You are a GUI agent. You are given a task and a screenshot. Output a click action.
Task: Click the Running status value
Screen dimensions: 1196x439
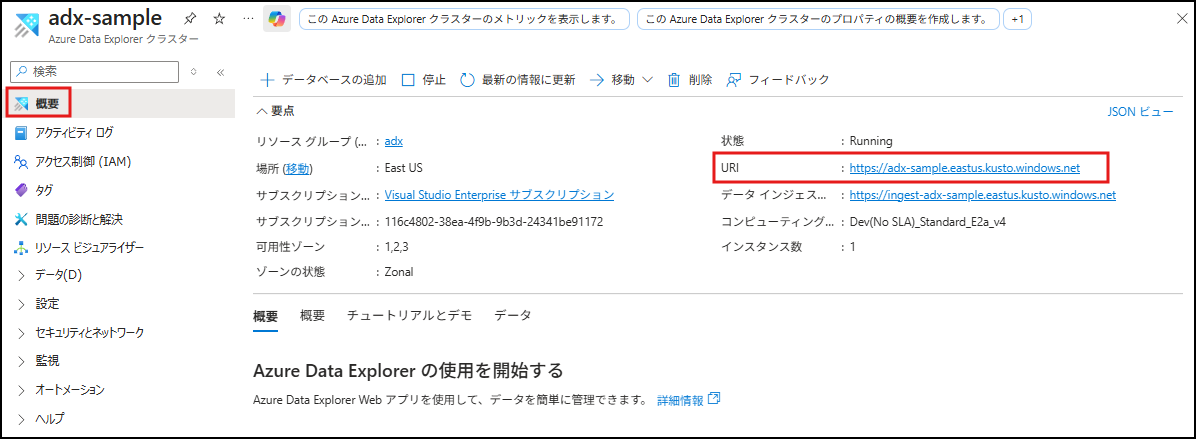point(871,141)
